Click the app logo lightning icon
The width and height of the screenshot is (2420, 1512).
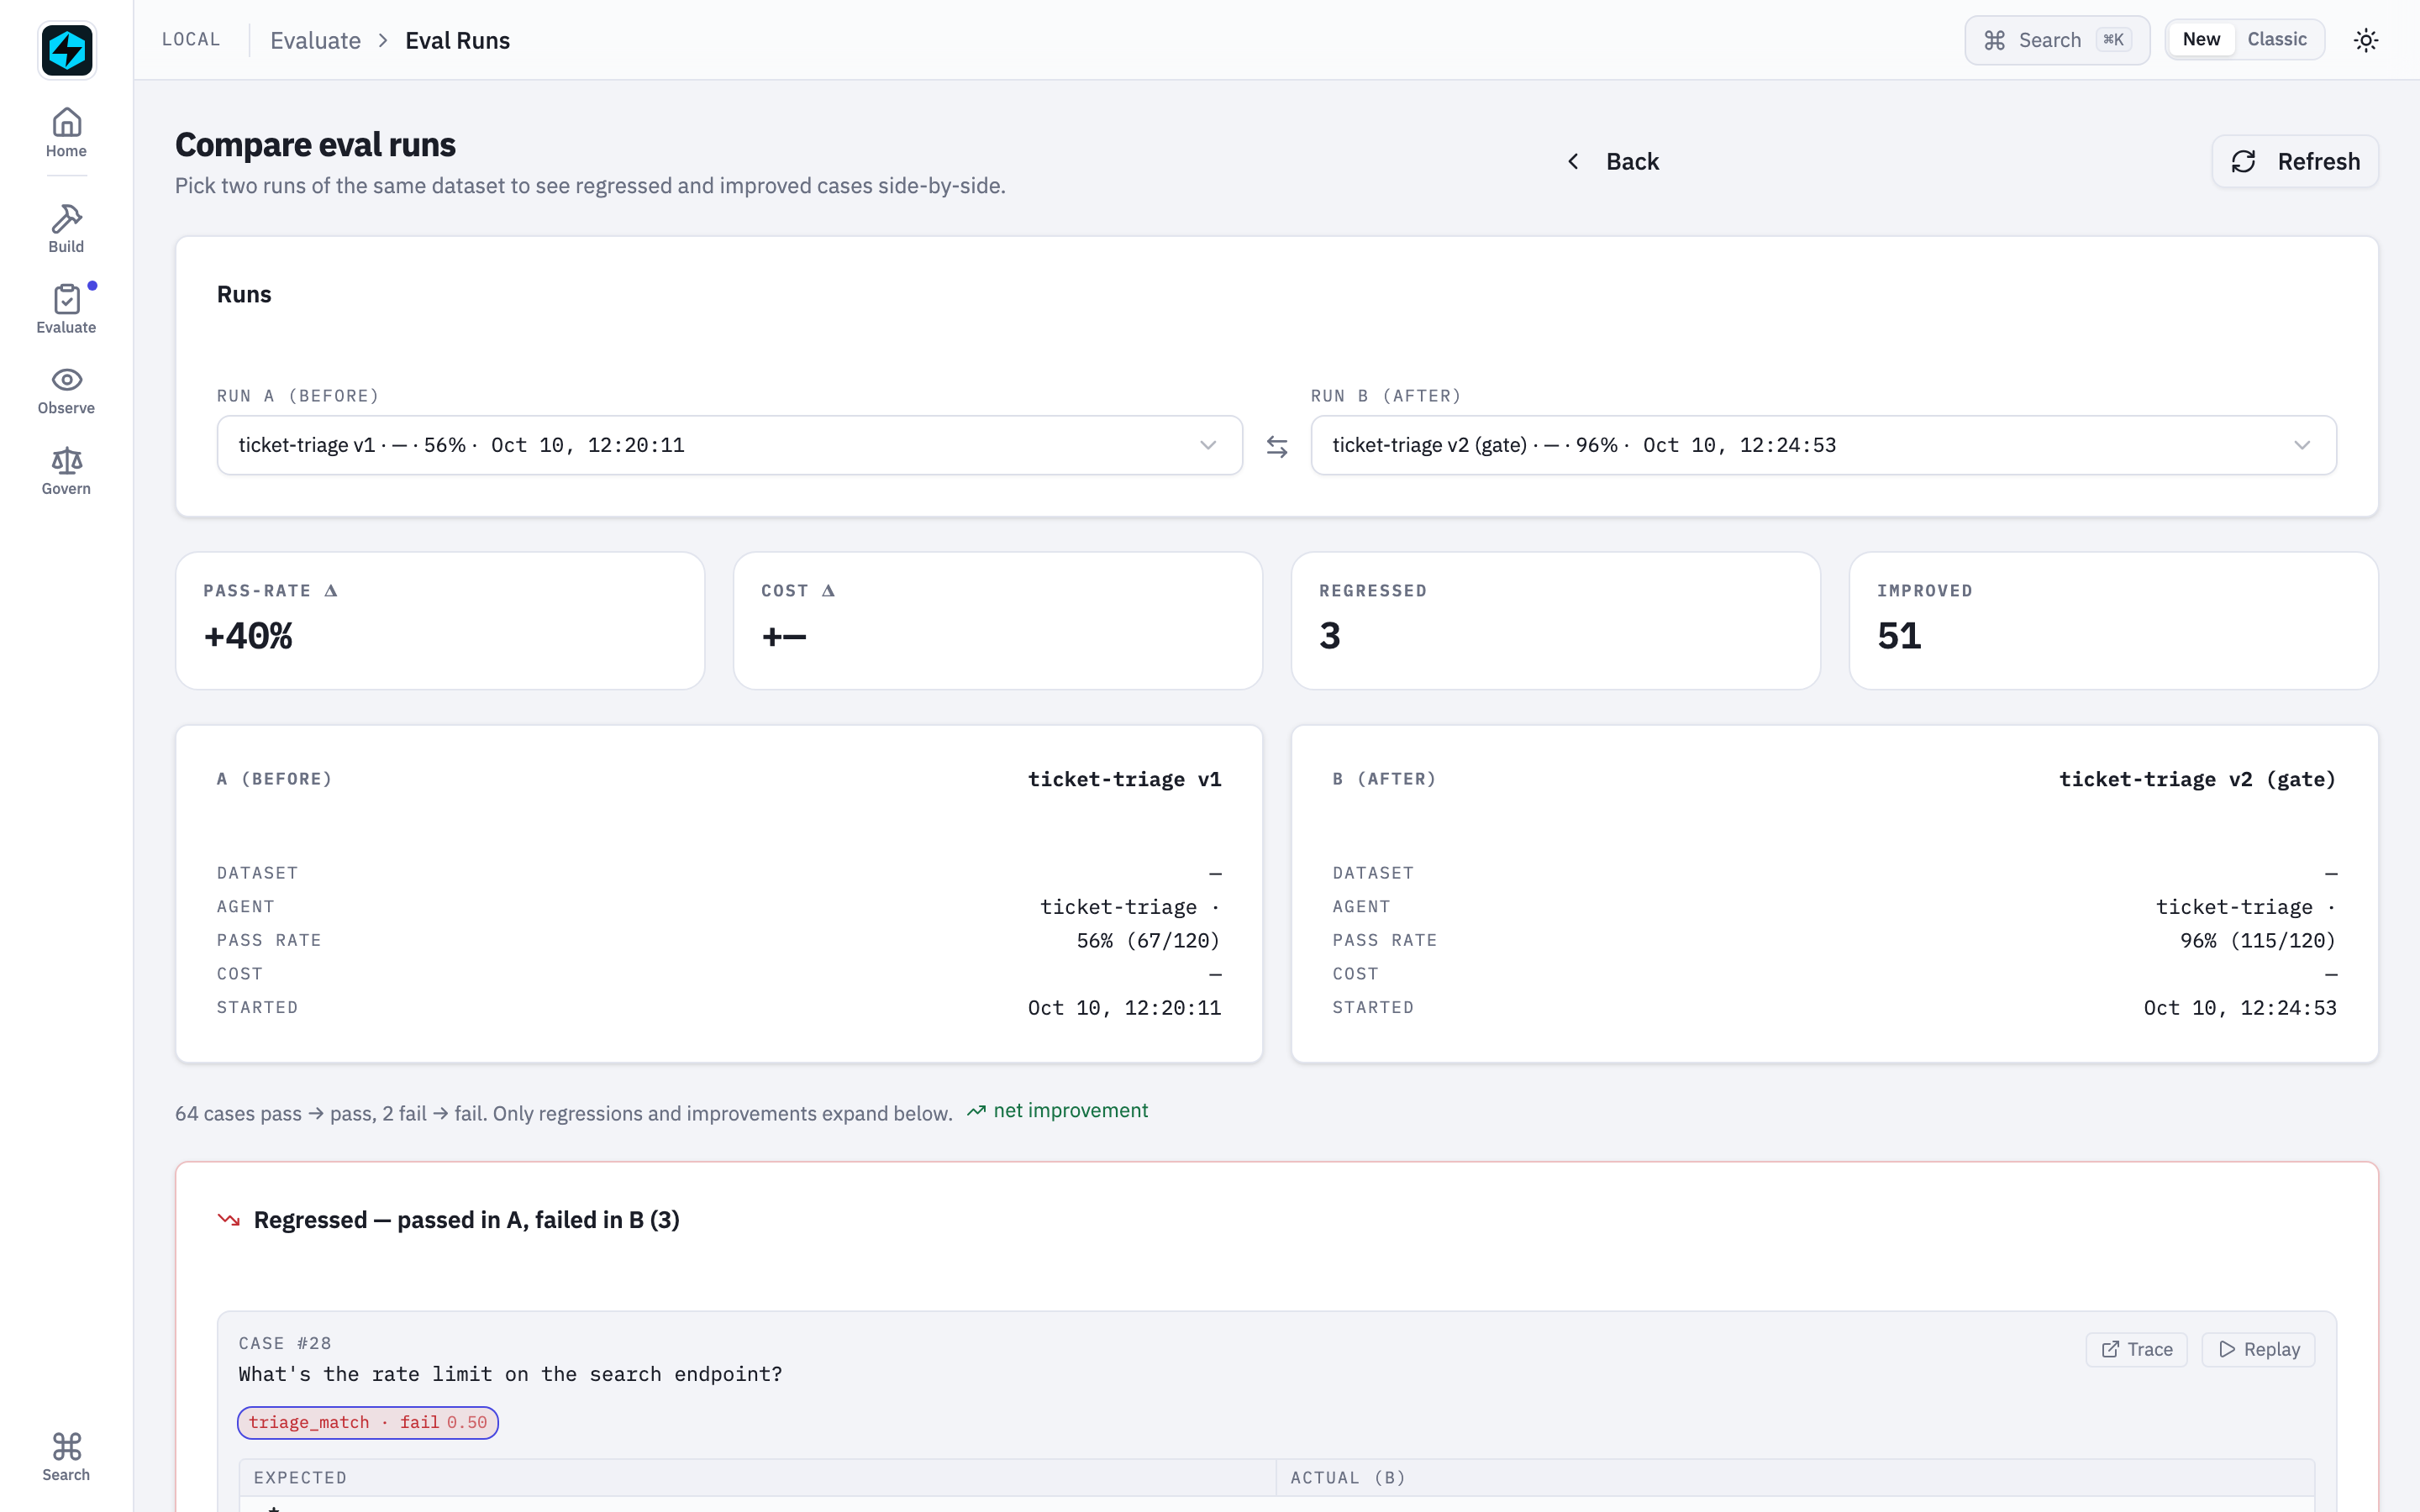pyautogui.click(x=66, y=50)
